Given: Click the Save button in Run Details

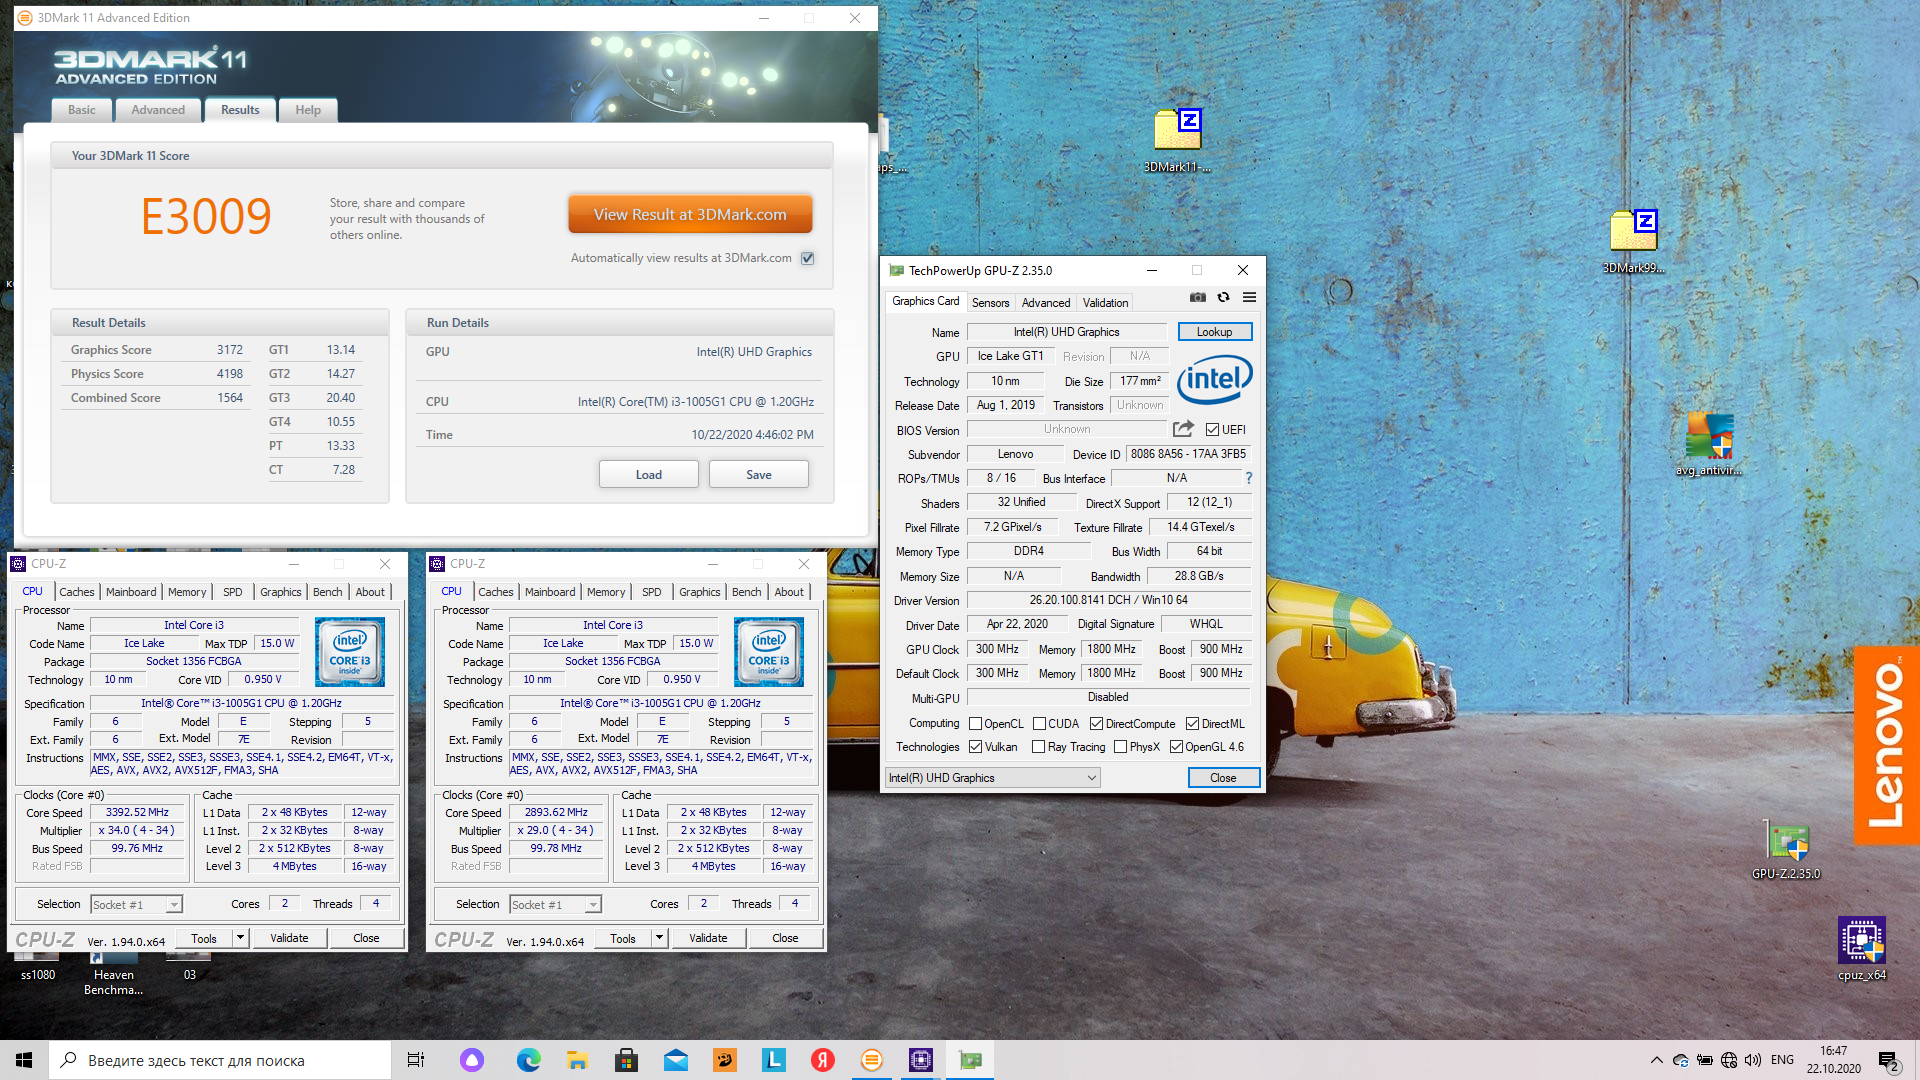Looking at the screenshot, I should [759, 475].
